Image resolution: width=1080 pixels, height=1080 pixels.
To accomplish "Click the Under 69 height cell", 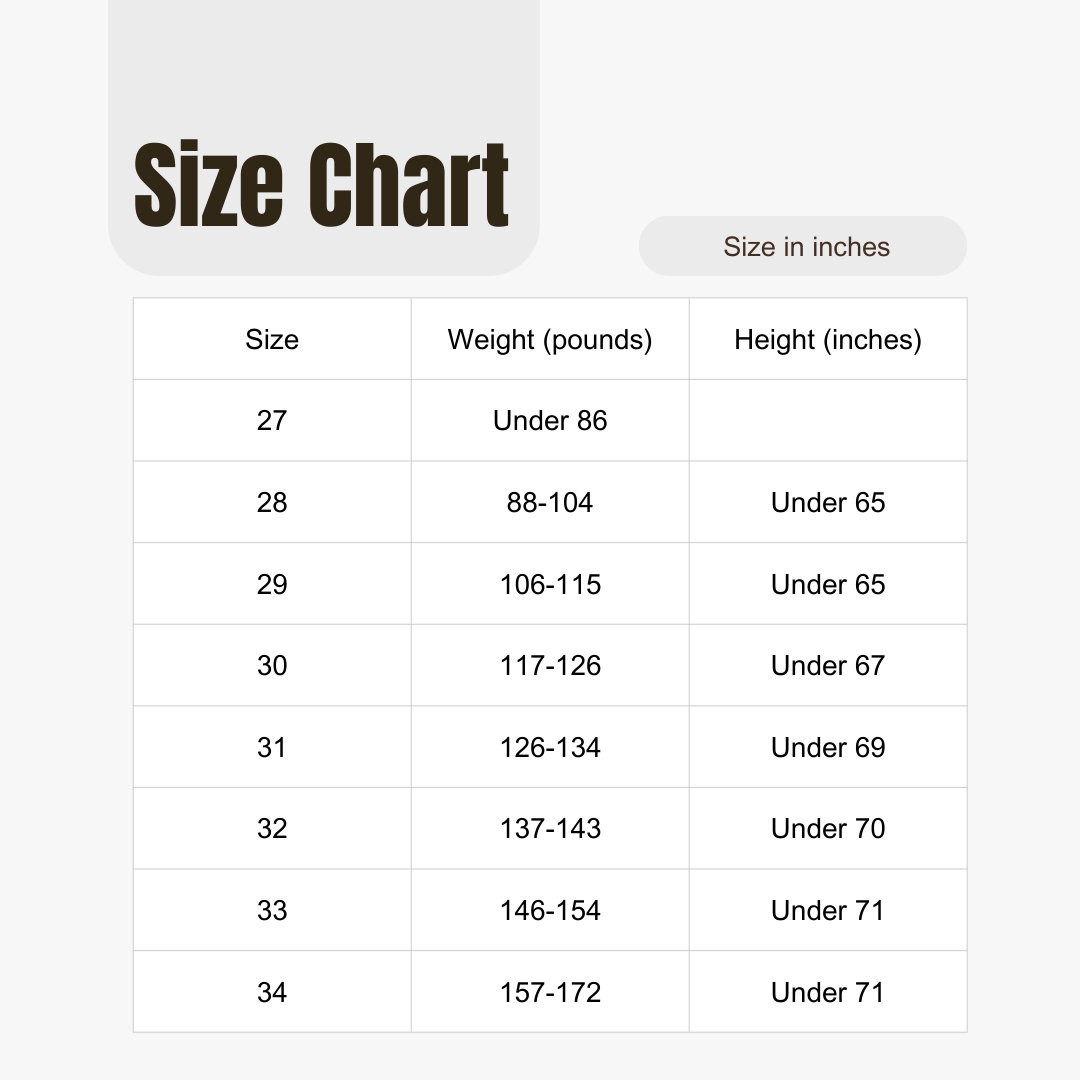I will (828, 747).
